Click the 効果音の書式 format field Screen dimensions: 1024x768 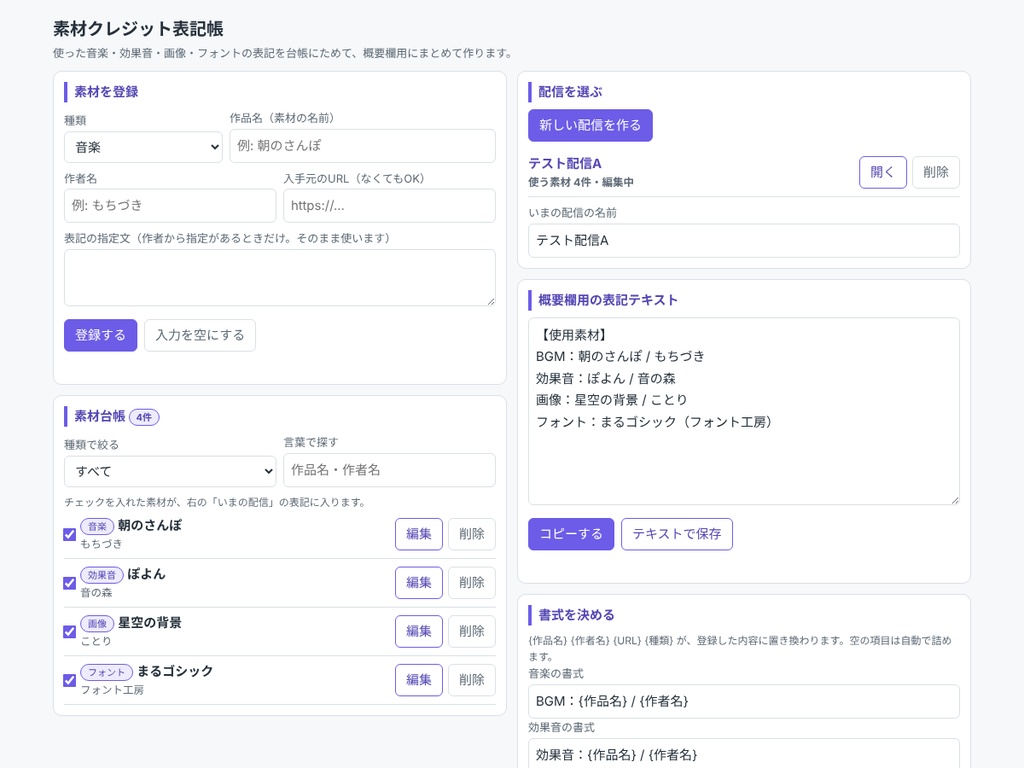pos(744,754)
